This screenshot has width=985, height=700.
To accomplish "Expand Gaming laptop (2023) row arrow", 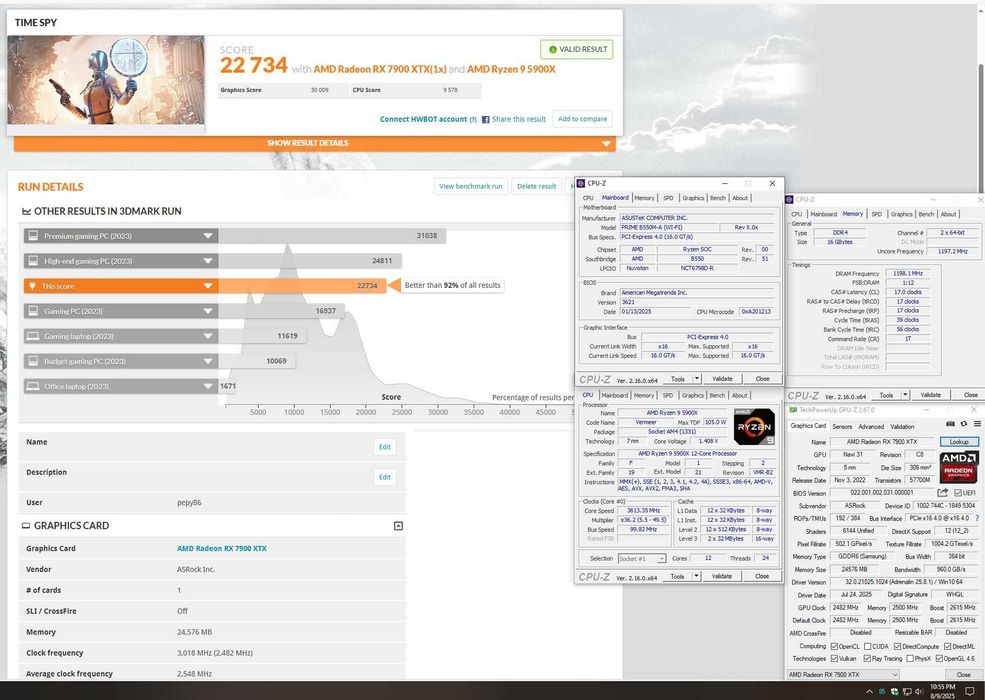I will click(208, 336).
